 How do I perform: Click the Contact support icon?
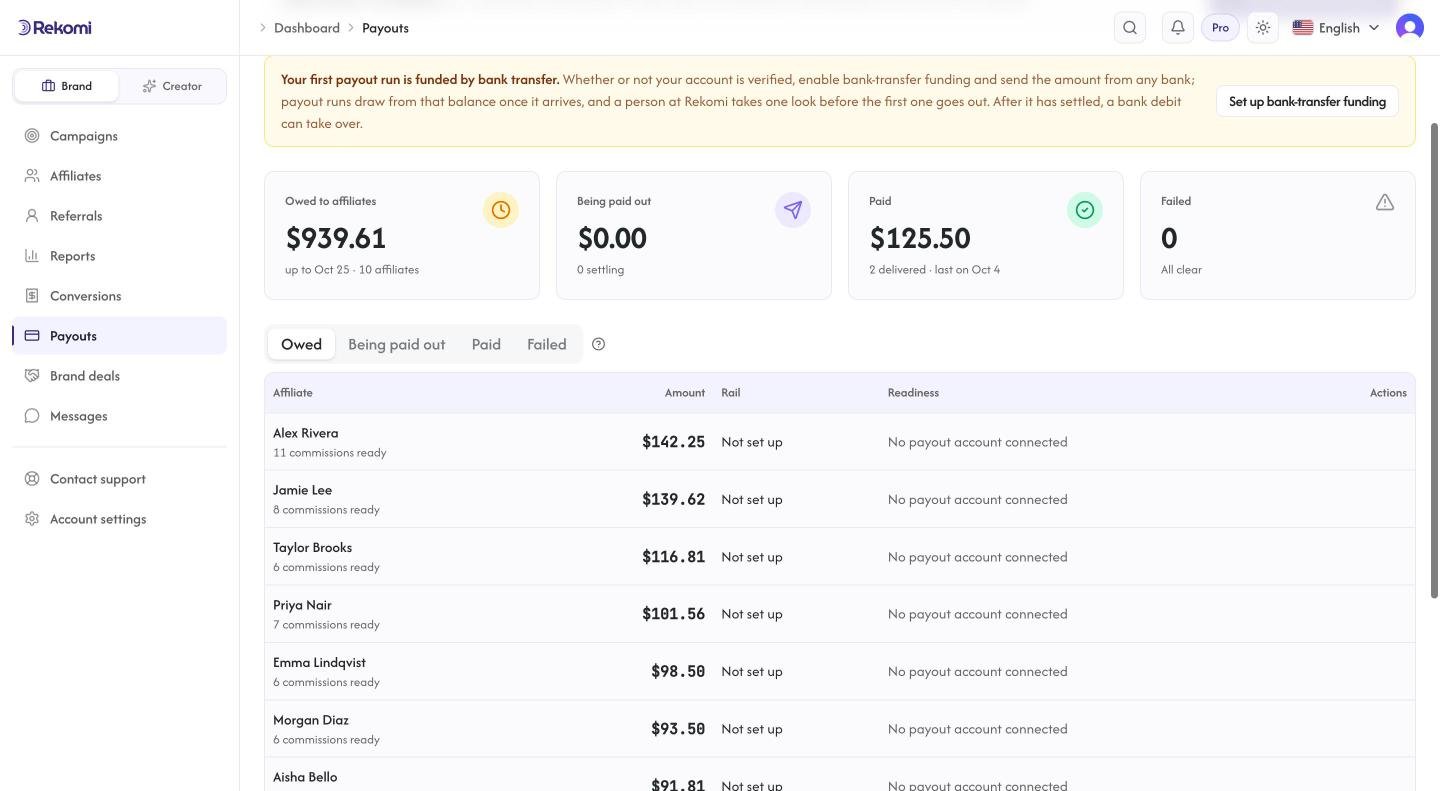[x=32, y=479]
